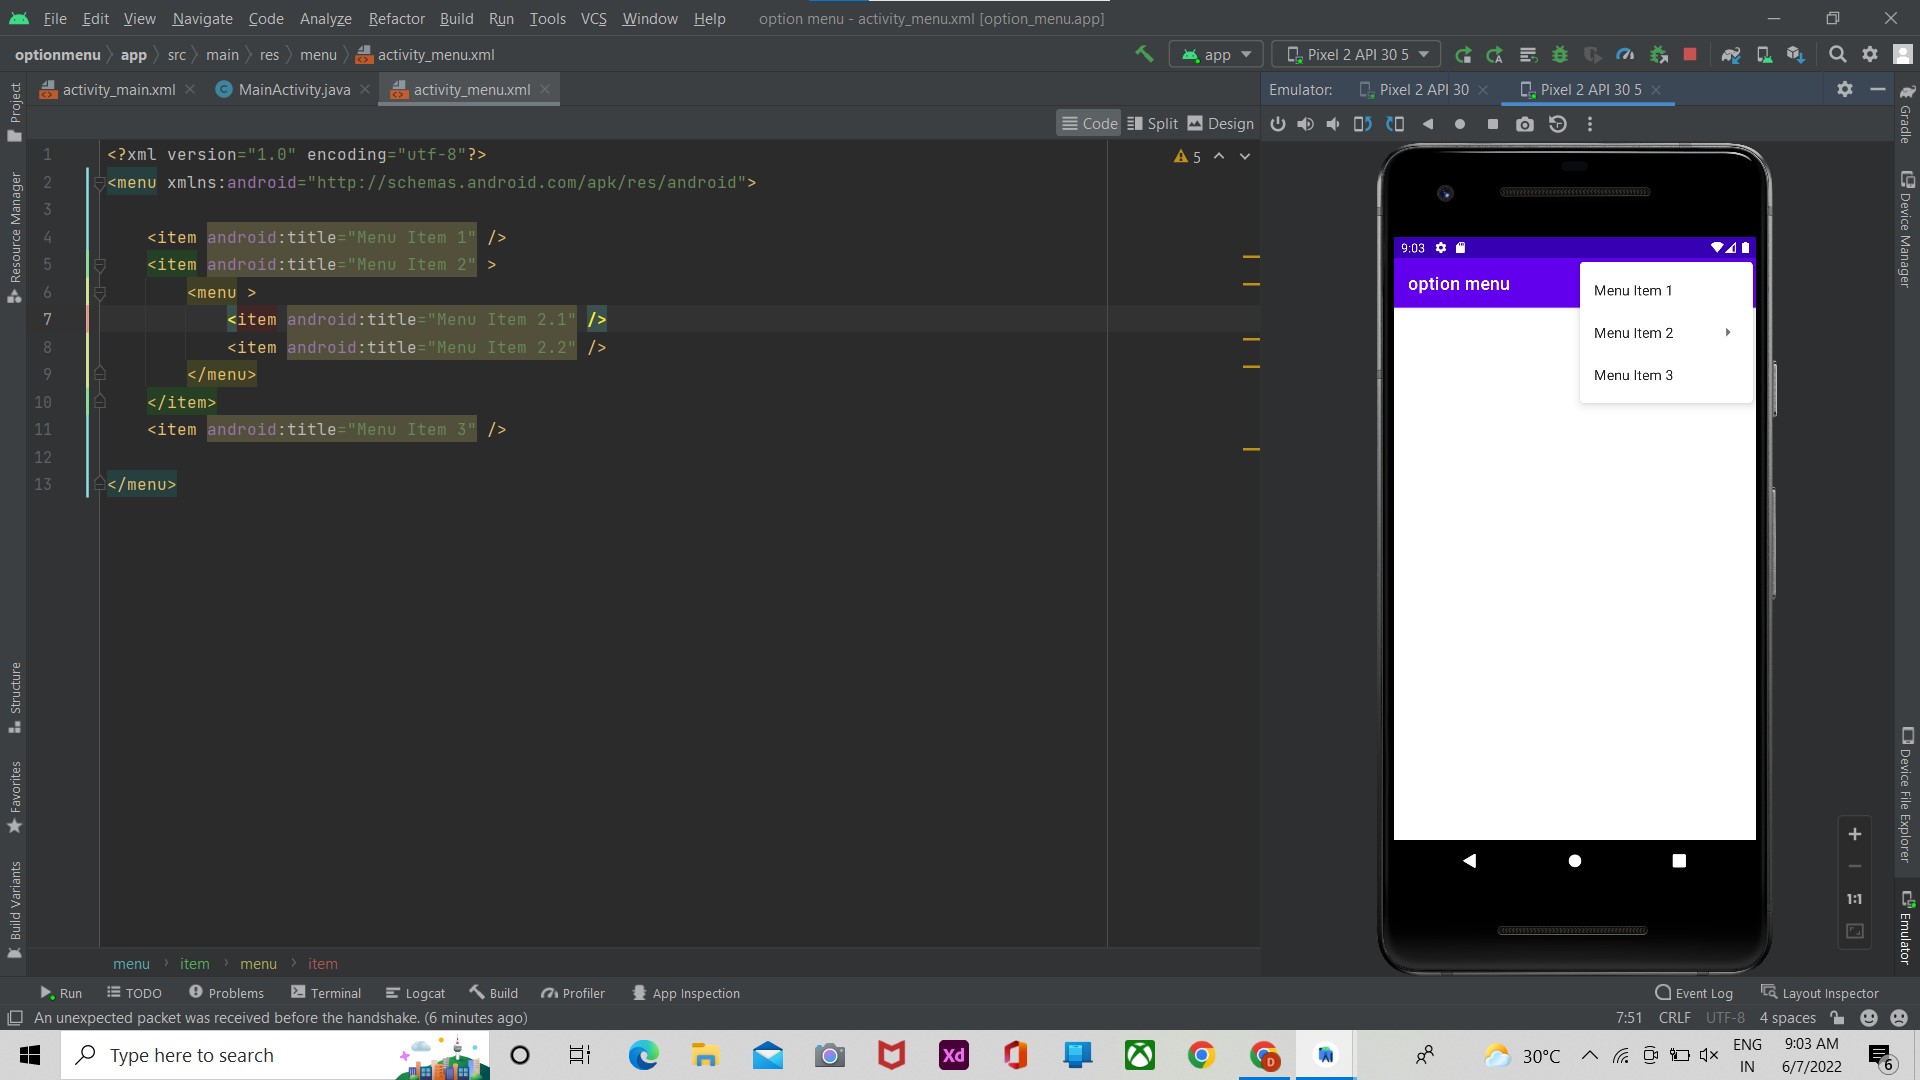The width and height of the screenshot is (1920, 1080).
Task: Toggle the Gradle tool window
Action: coord(1906,114)
